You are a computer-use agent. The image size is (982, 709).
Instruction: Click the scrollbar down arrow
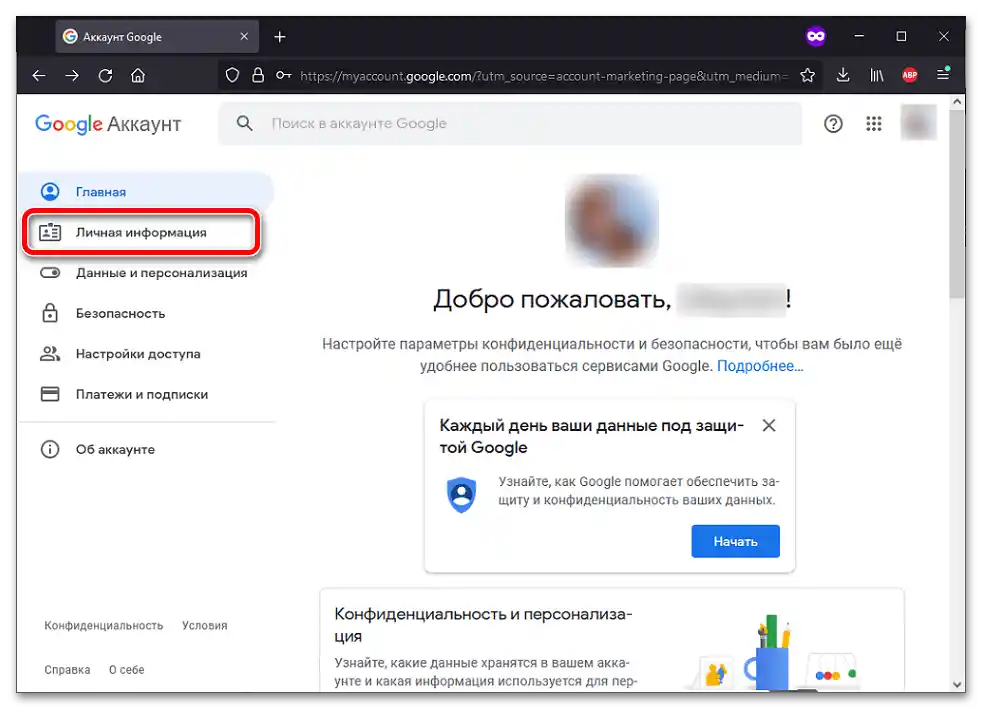[956, 684]
